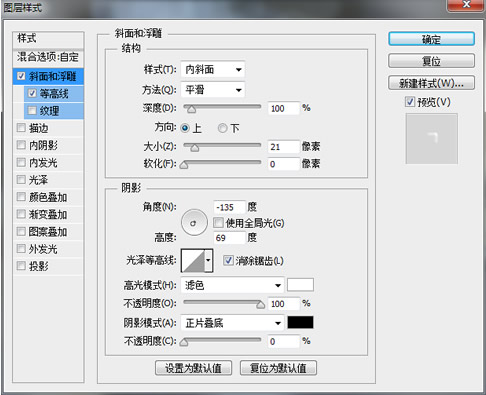
Task: Expand the 高光模式 滤色 dropdown
Action: [232, 285]
